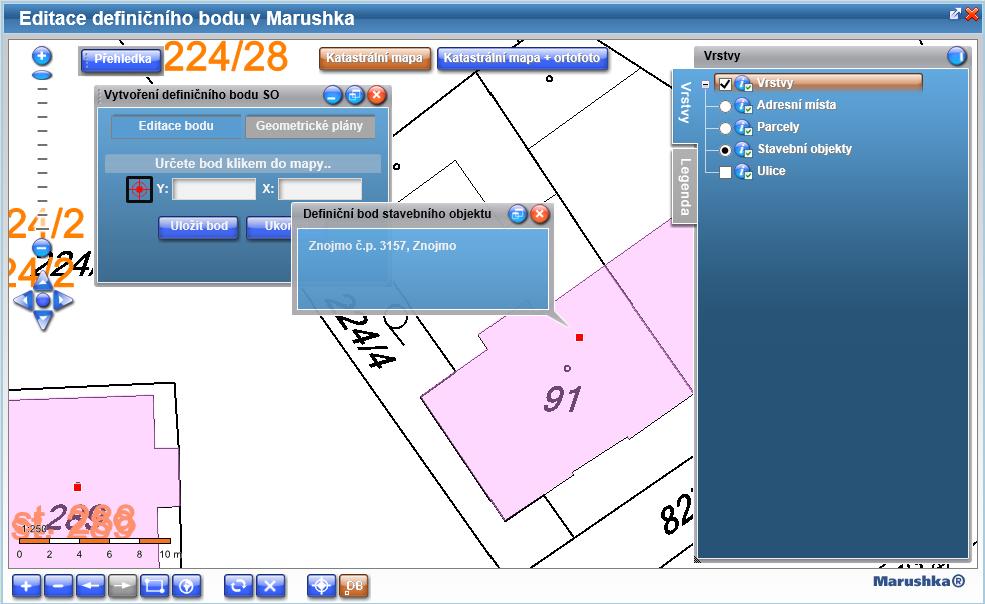Viewport: 985px width, 604px height.
Task: Click the minus button below the zoom slider
Action: pos(42,248)
